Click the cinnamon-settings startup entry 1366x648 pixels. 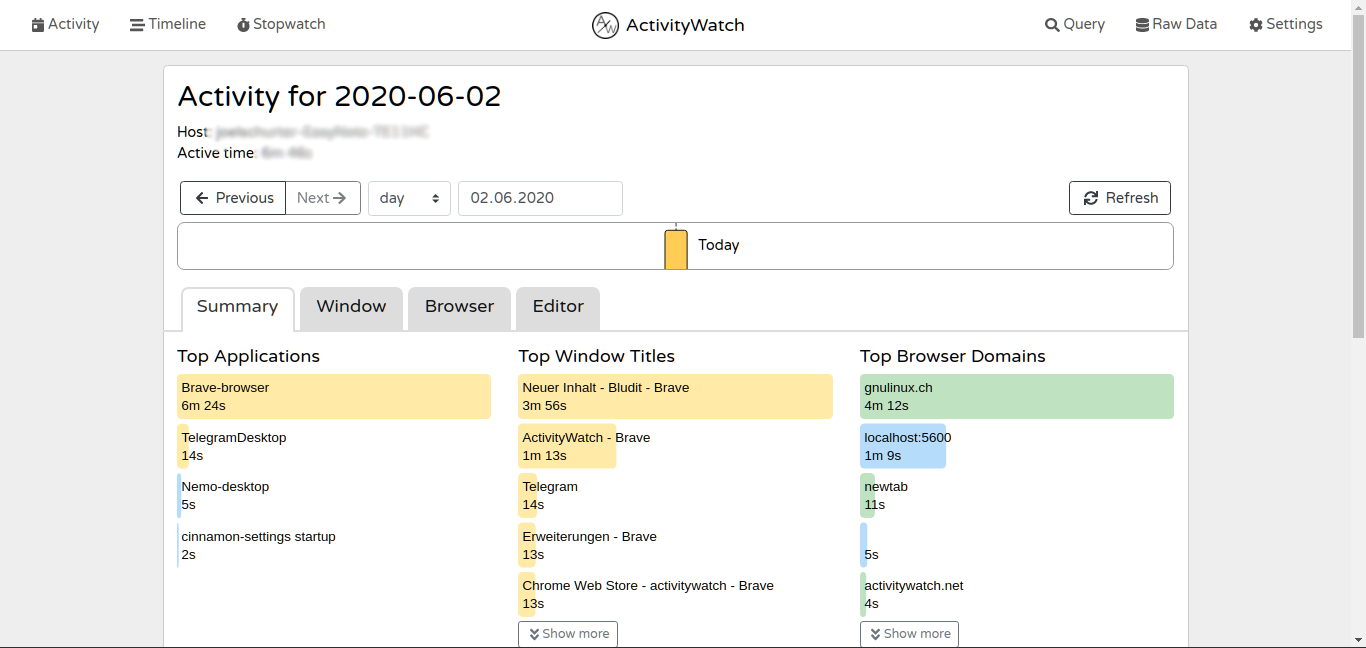(258, 545)
